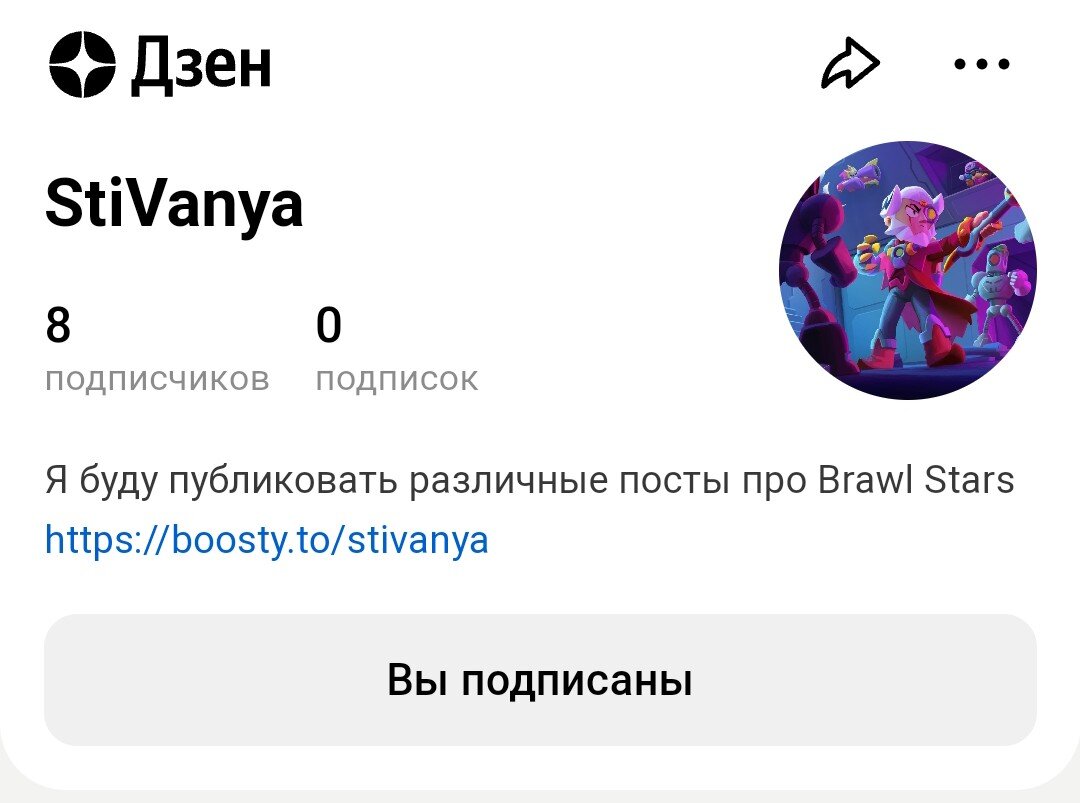Screen dimensions: 1080x803
Task: Share the StiVanya channel via arrow icon
Action: click(851, 63)
